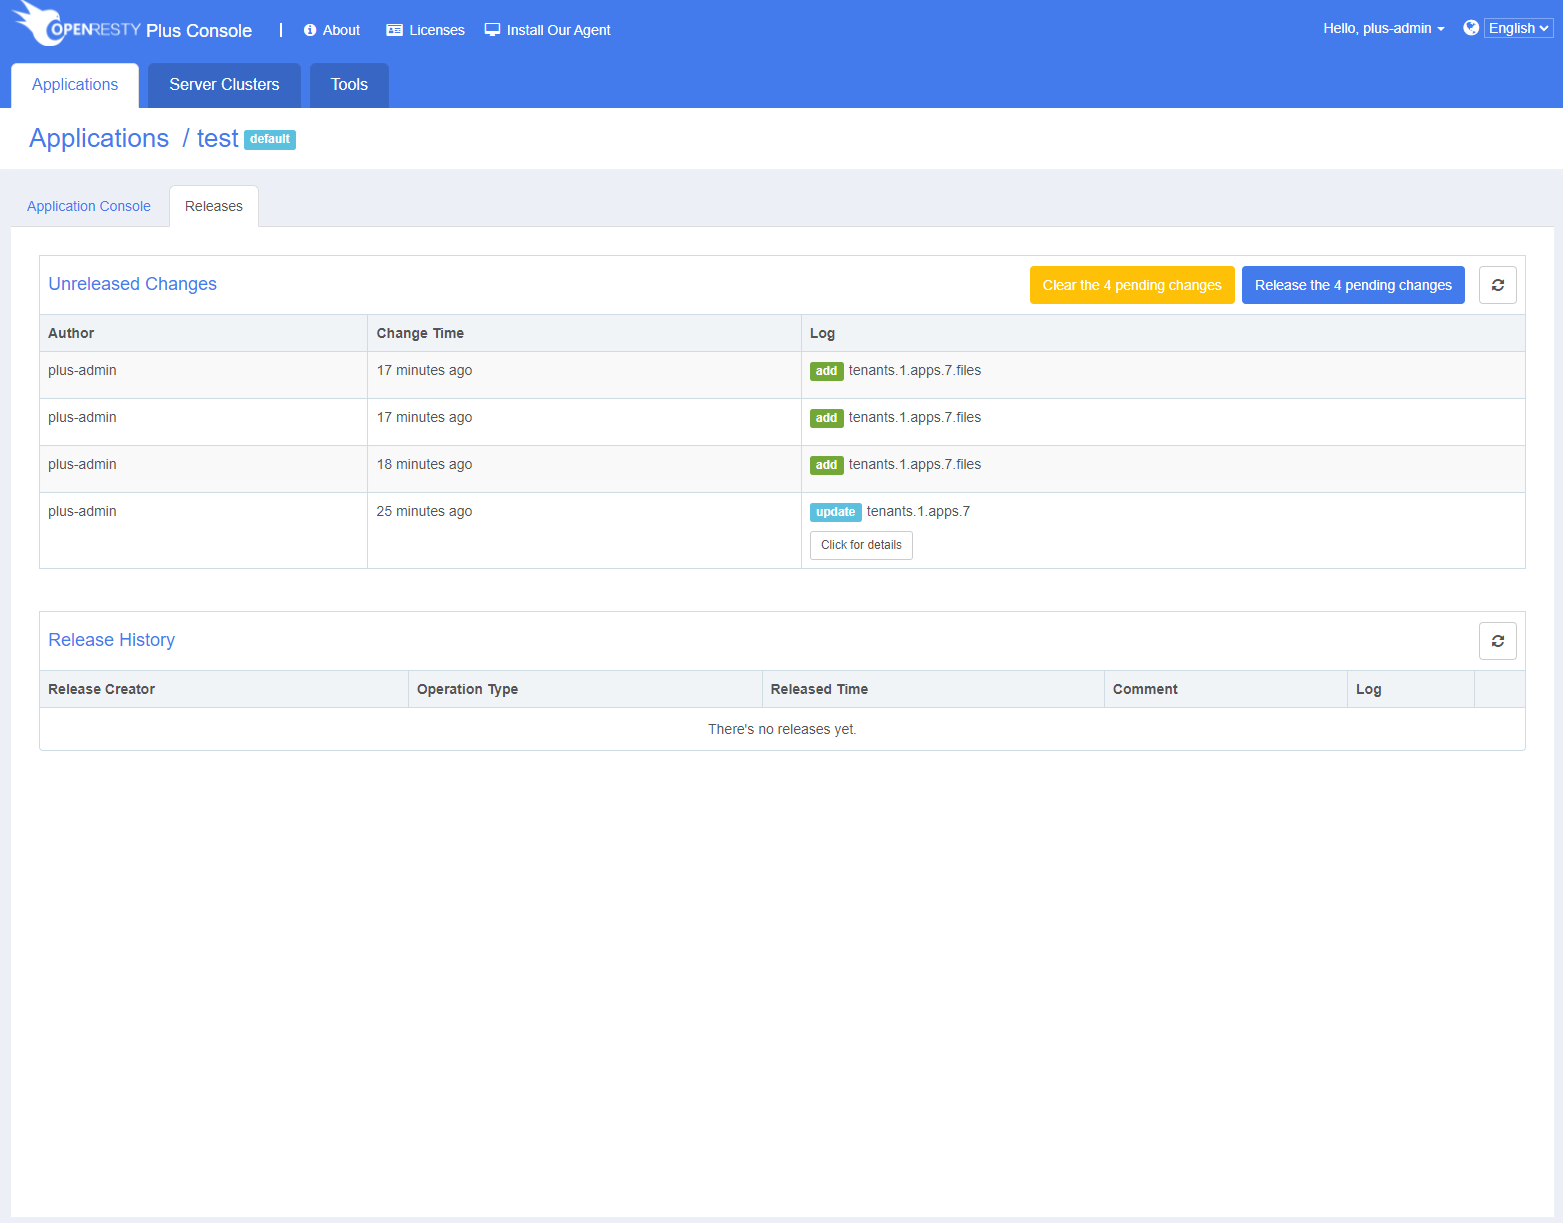Image resolution: width=1563 pixels, height=1223 pixels.
Task: Click the OpenResty Plus Console logo
Action: [132, 26]
